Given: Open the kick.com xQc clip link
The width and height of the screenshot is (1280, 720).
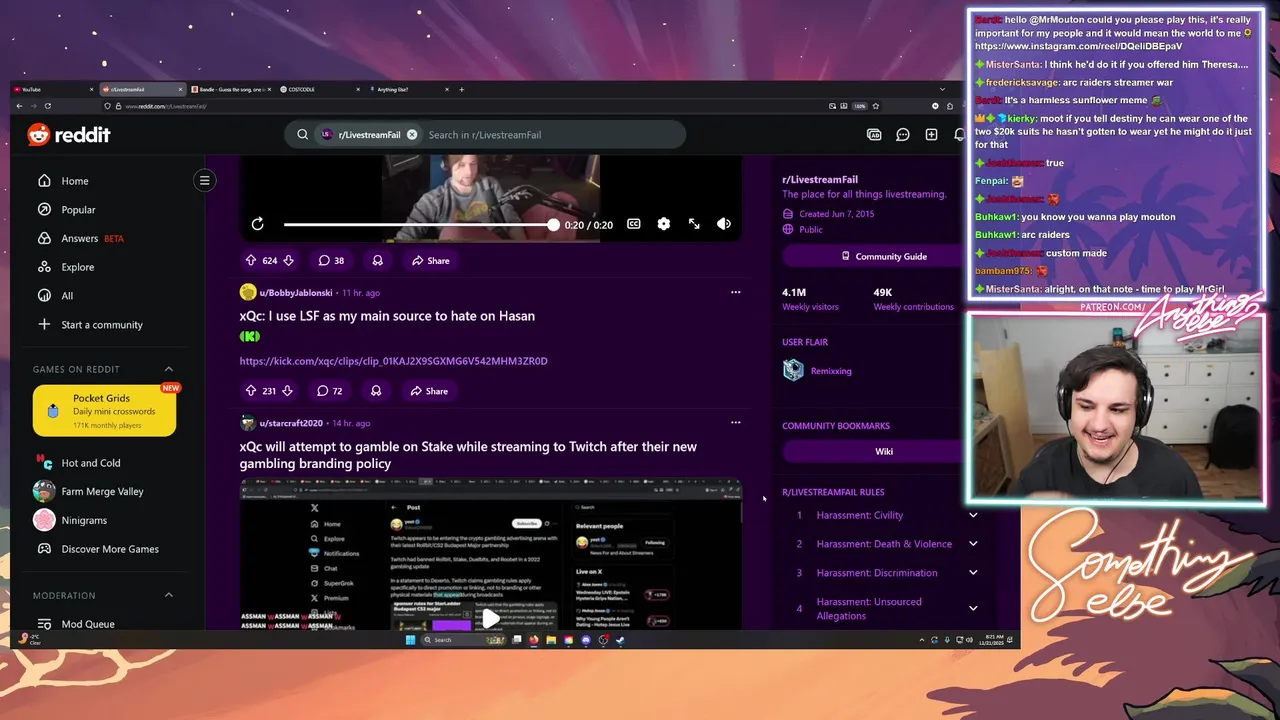Looking at the screenshot, I should [x=393, y=361].
